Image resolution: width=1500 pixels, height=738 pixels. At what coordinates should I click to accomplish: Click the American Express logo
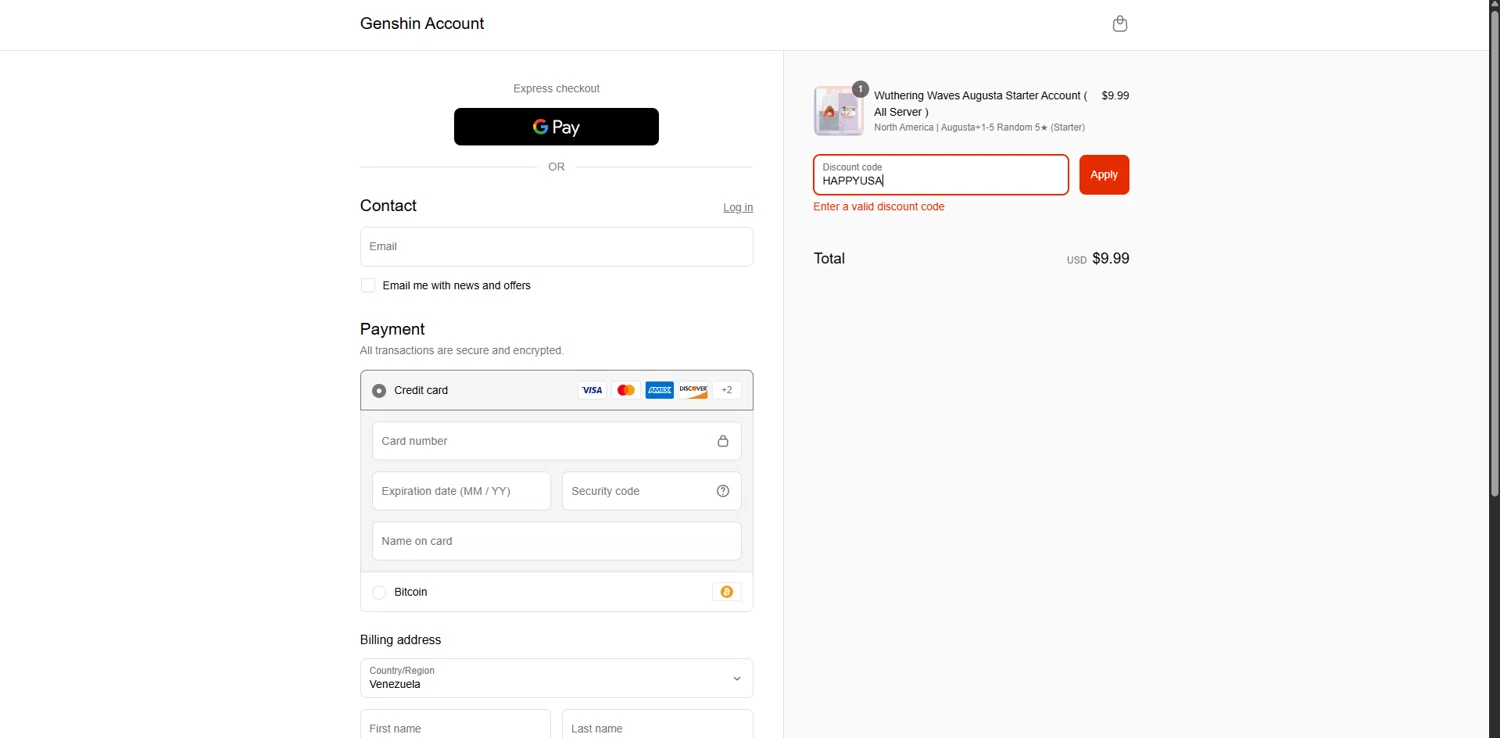(x=659, y=390)
